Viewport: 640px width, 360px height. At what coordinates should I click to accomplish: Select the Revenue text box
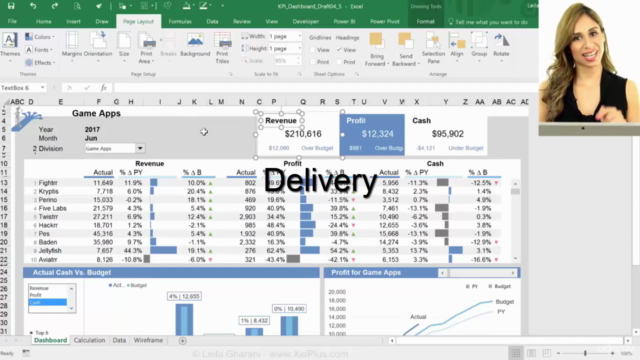(x=281, y=120)
